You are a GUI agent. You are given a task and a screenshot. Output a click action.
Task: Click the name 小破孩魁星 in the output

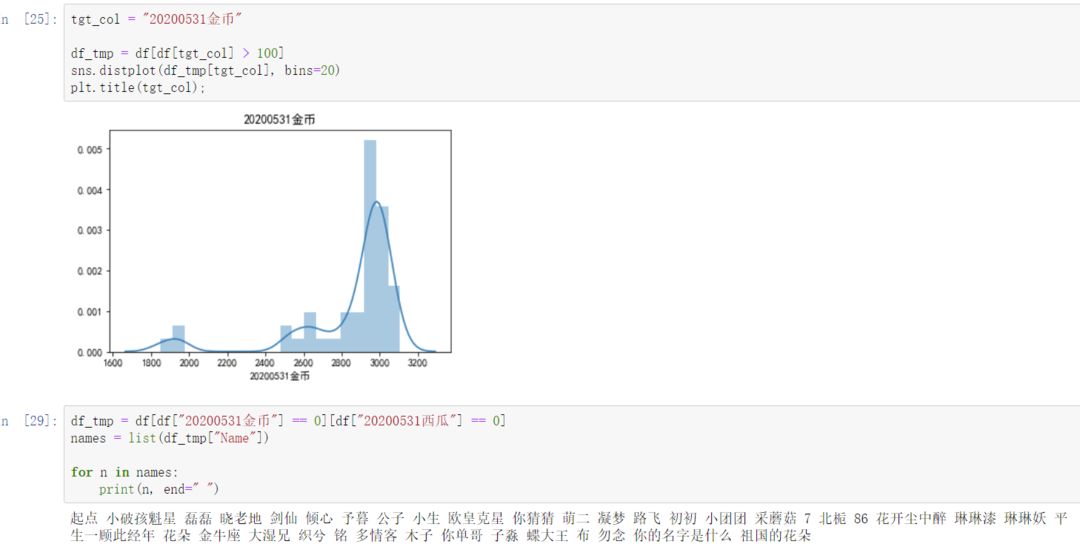(x=141, y=518)
